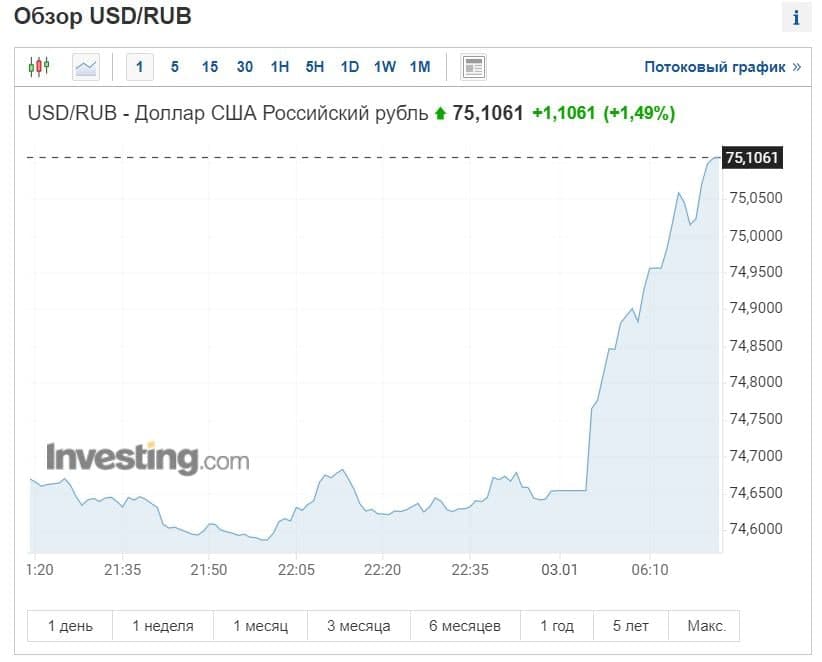Select the 15 minute interval

click(209, 67)
